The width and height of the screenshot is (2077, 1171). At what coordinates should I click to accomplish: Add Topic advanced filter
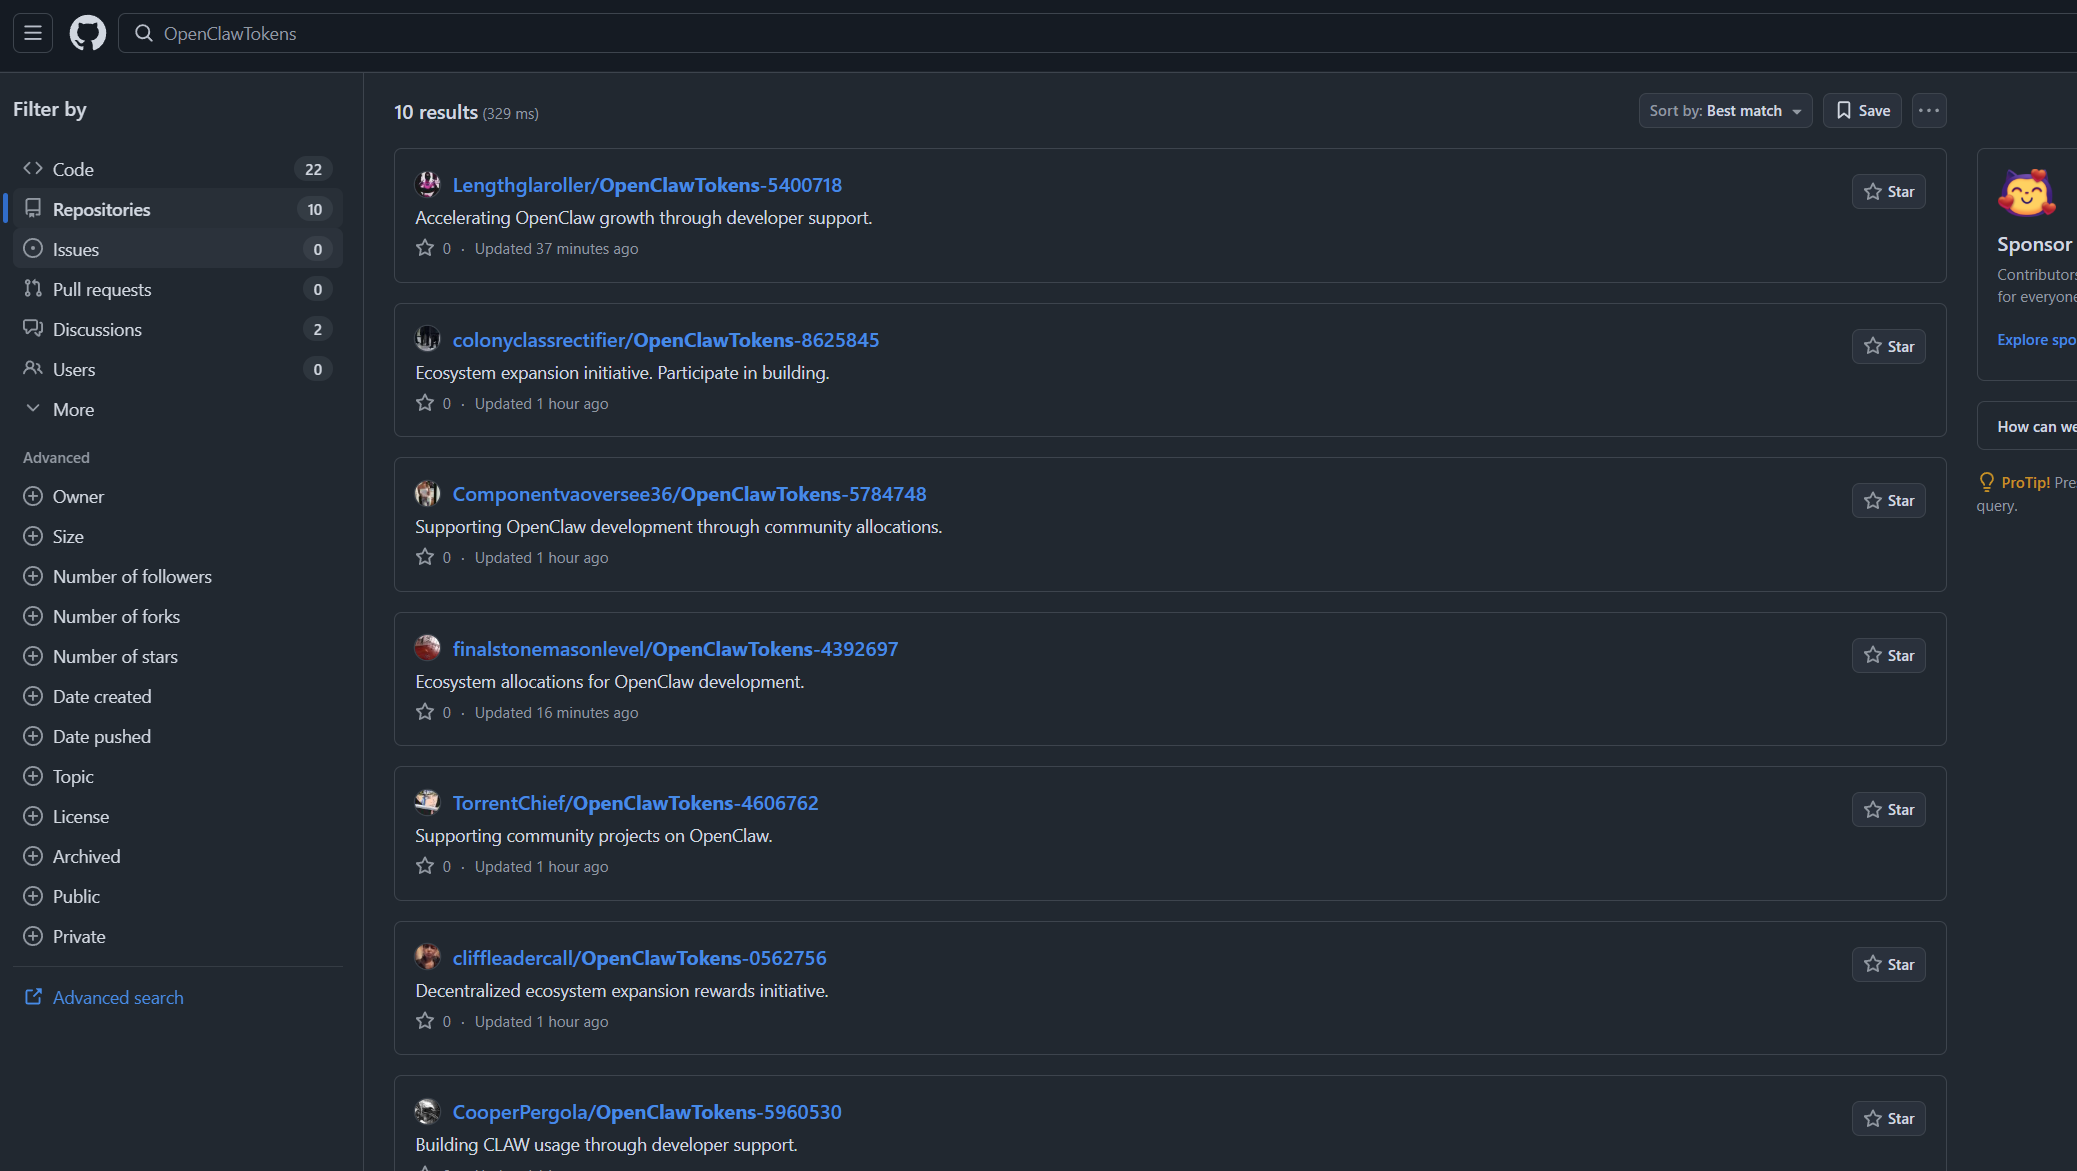tap(178, 776)
